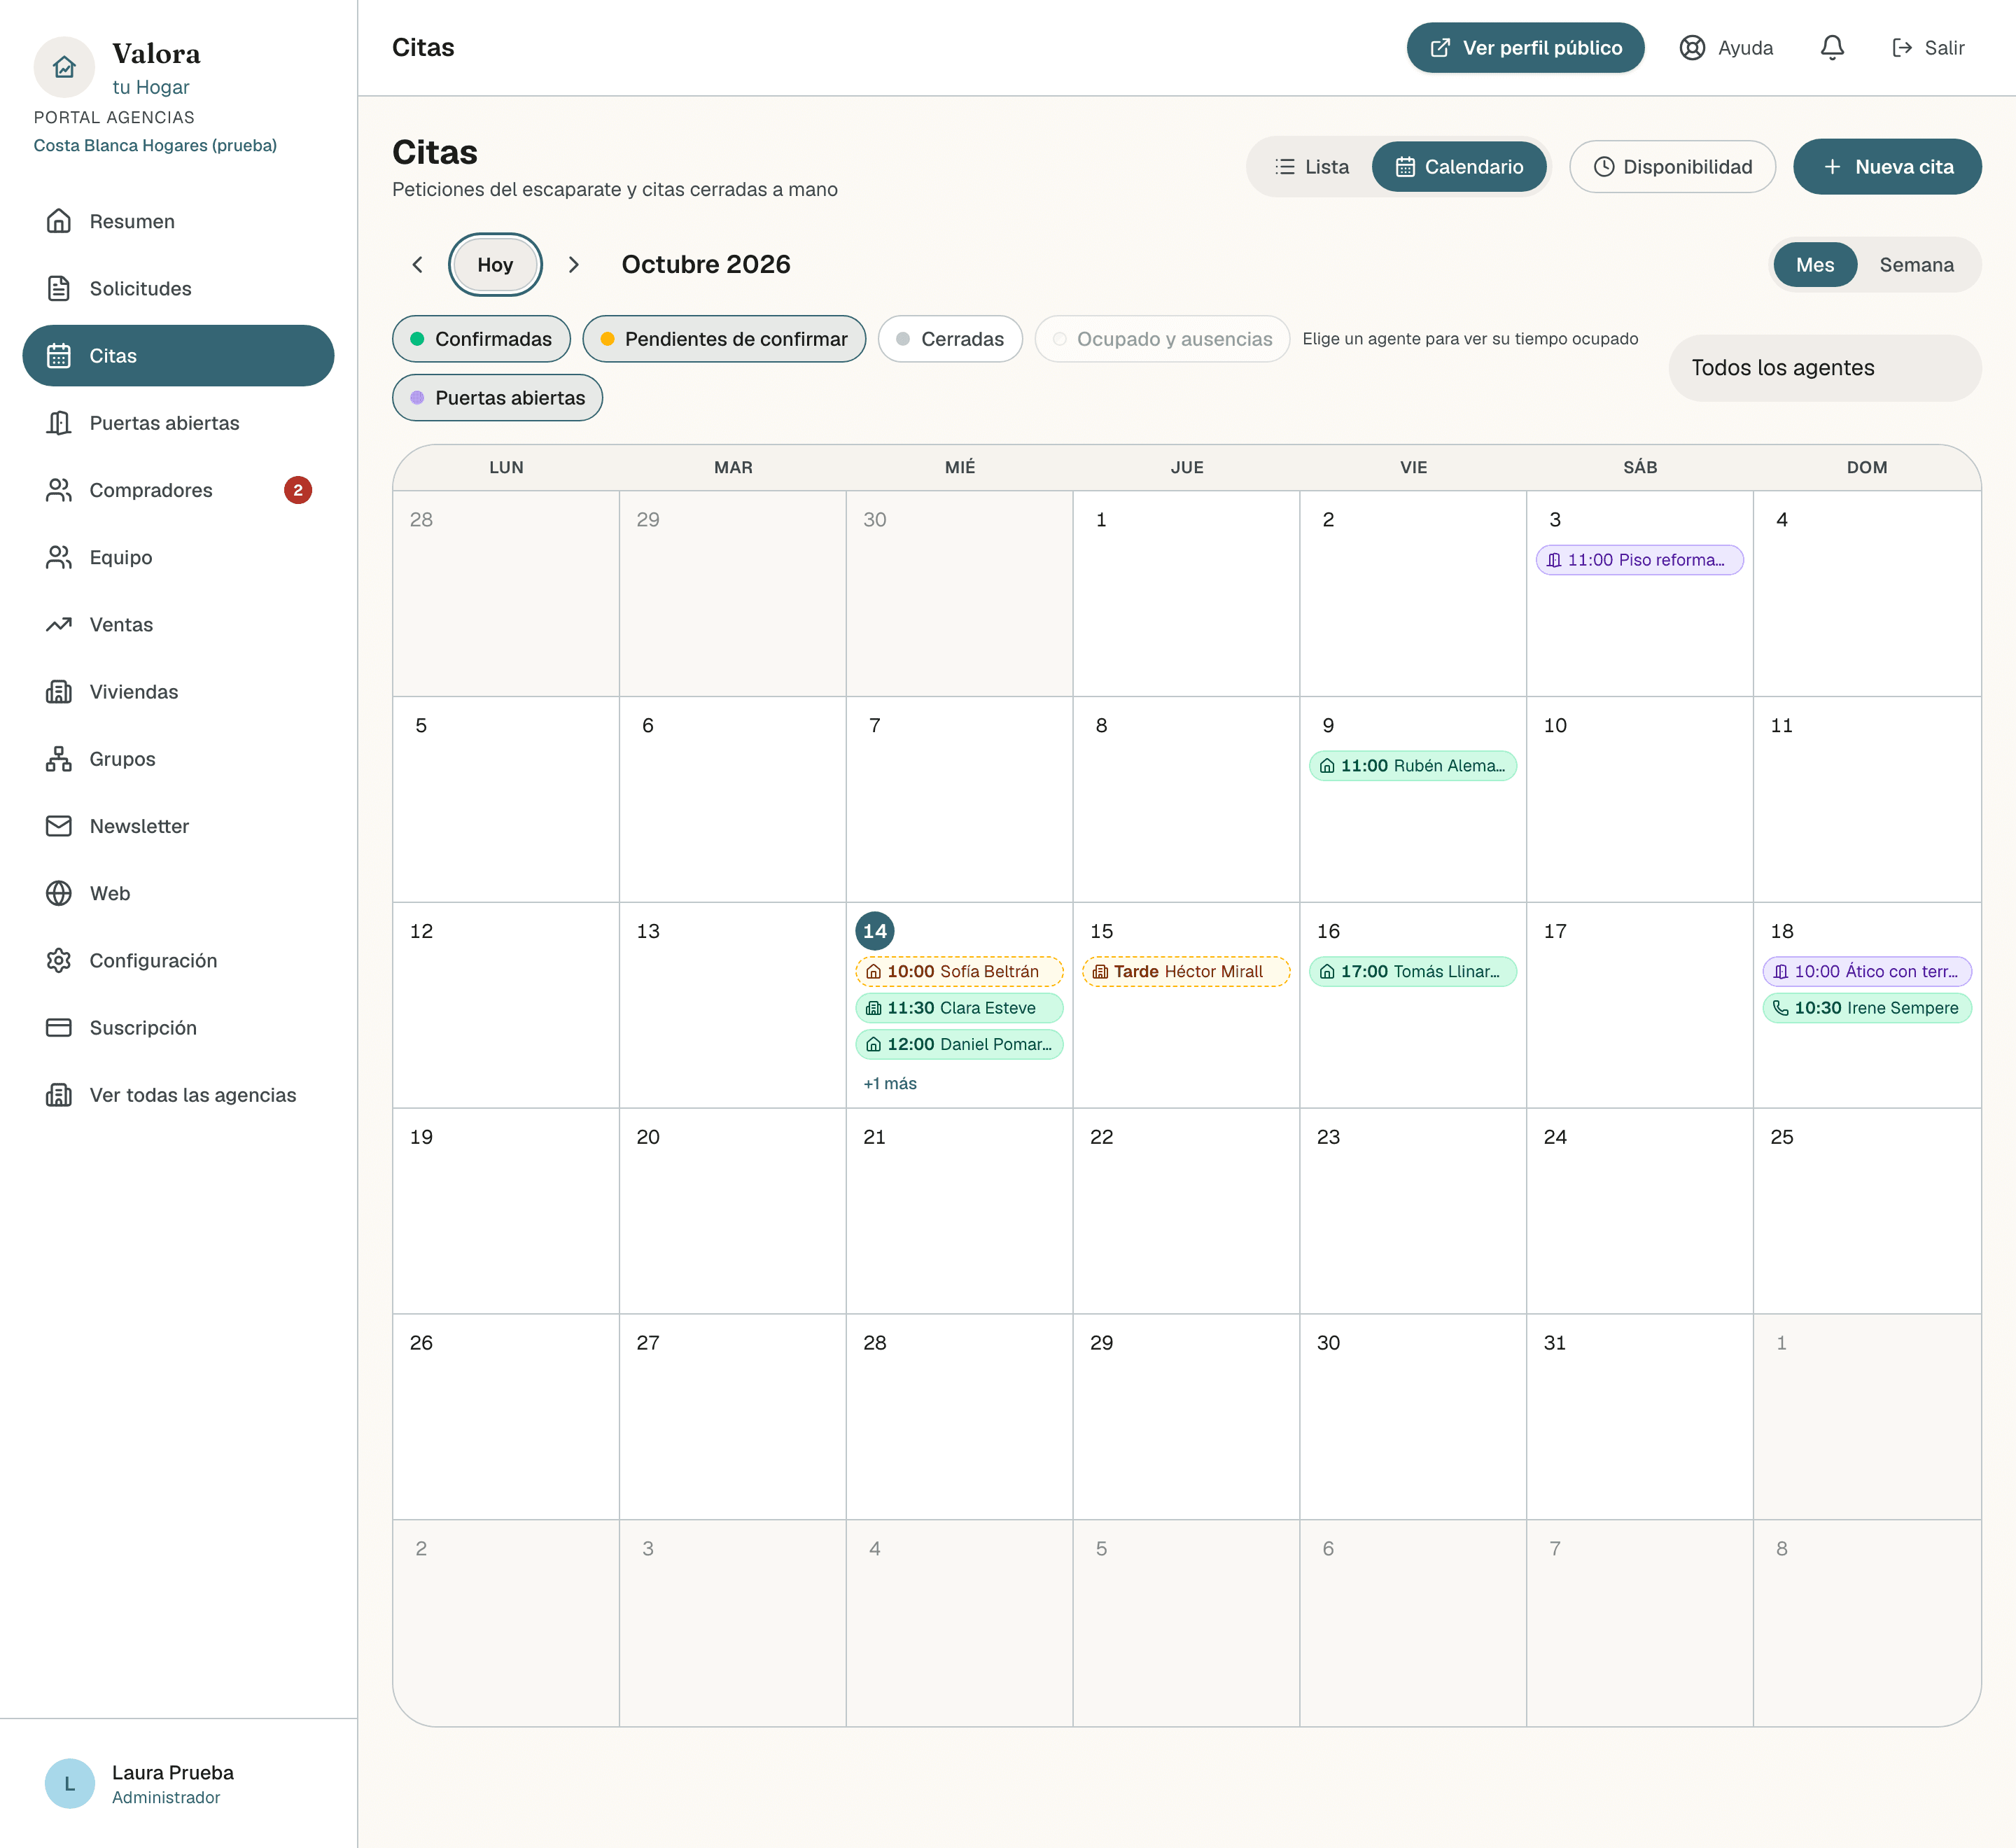
Task: Click the Valora house logo icon
Action: click(64, 67)
